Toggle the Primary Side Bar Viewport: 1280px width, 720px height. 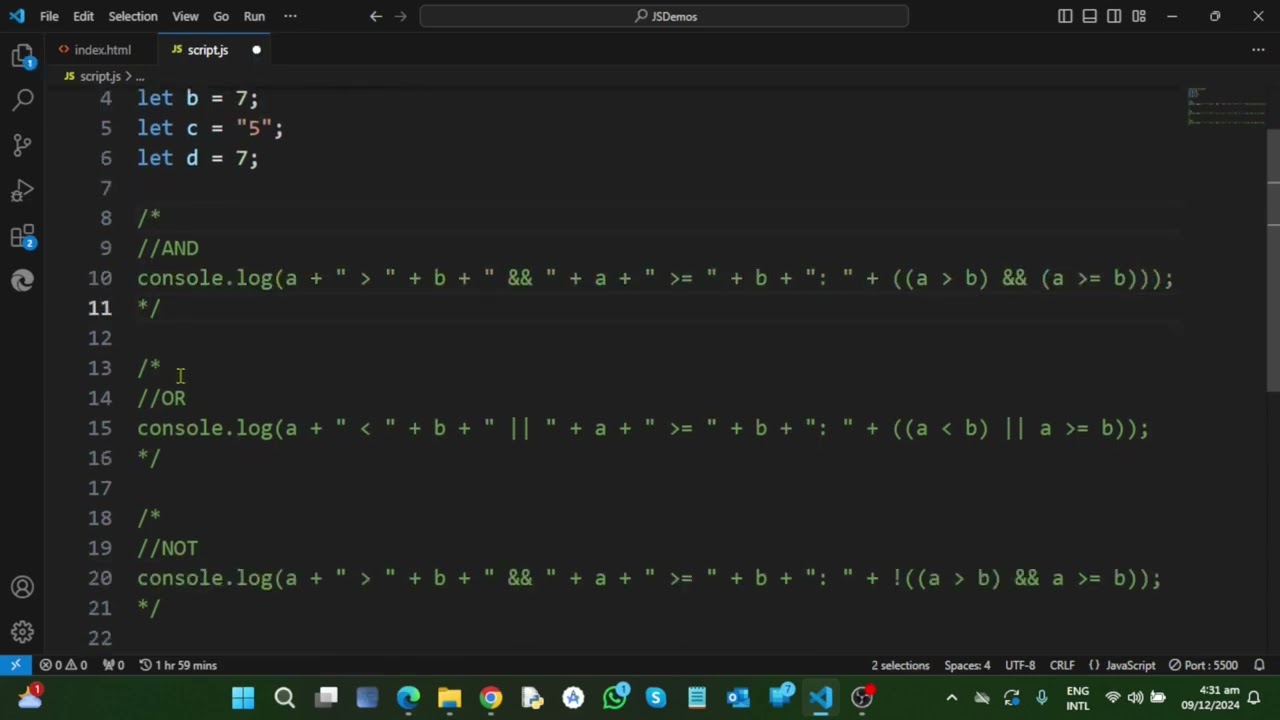click(1065, 16)
